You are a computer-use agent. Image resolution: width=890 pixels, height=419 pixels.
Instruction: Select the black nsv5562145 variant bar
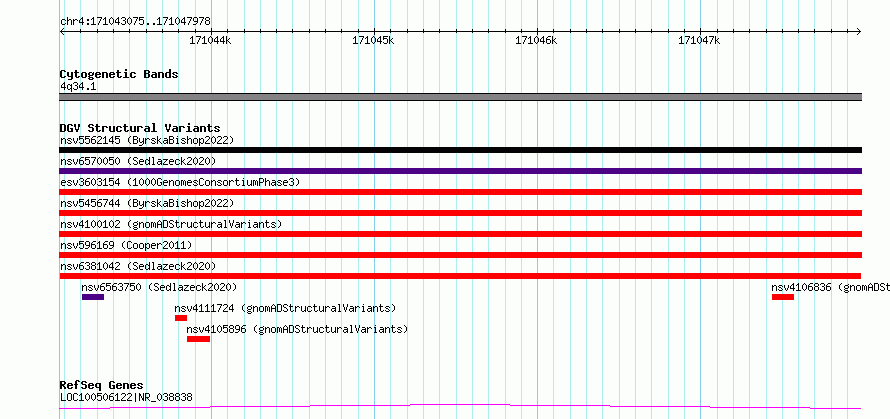[x=460, y=150]
